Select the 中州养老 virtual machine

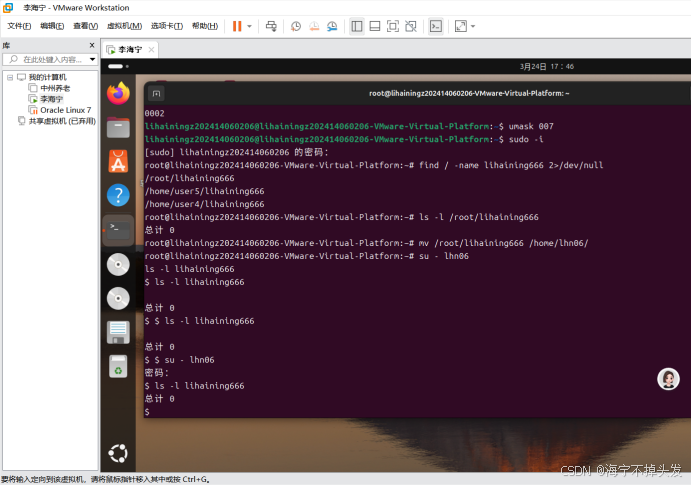[x=55, y=88]
